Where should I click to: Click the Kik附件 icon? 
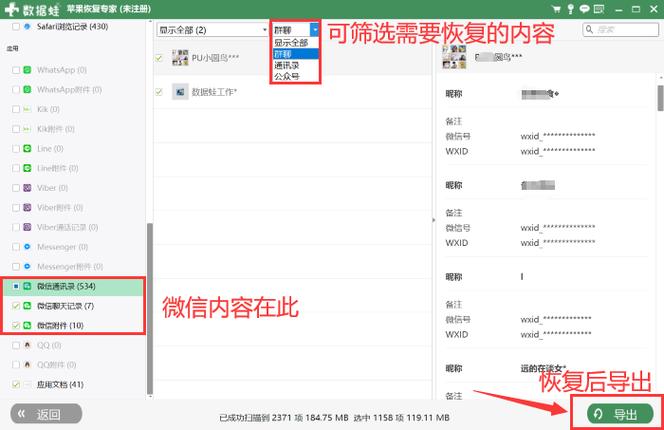(27, 129)
